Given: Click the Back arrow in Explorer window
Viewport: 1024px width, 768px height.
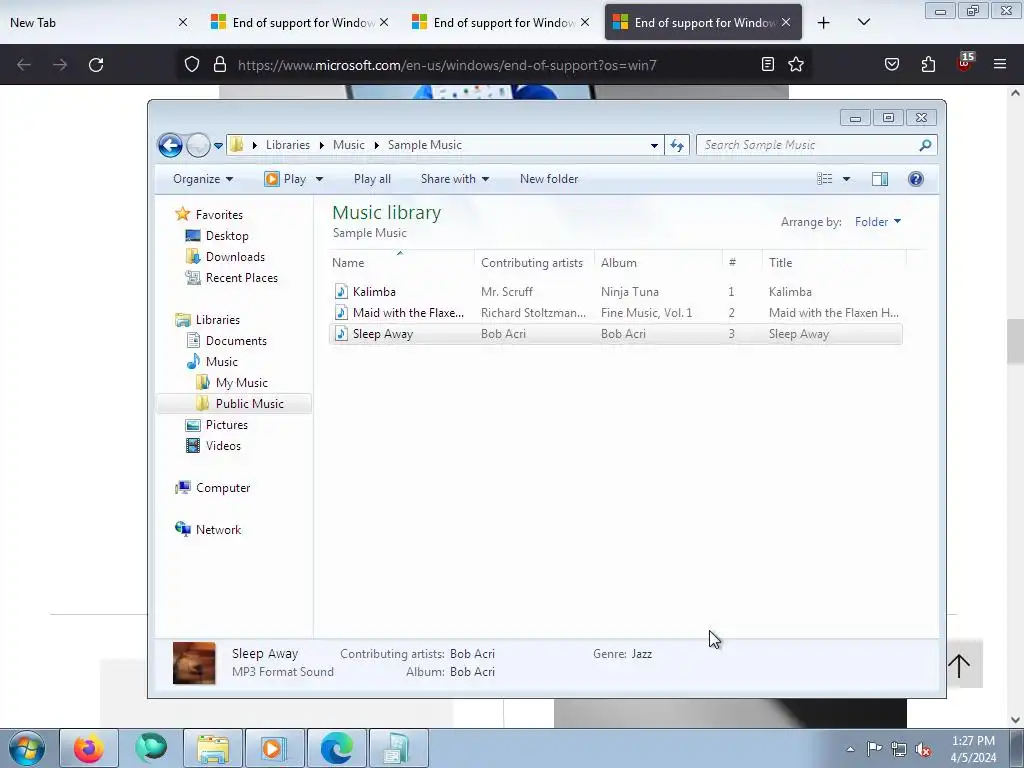Looking at the screenshot, I should (x=170, y=145).
